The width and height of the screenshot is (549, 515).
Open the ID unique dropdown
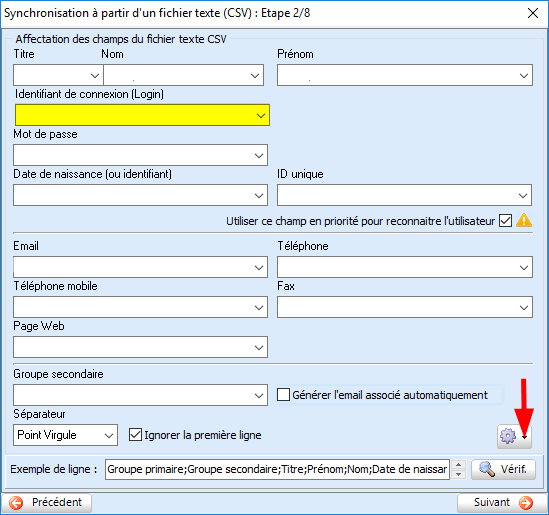(404, 195)
